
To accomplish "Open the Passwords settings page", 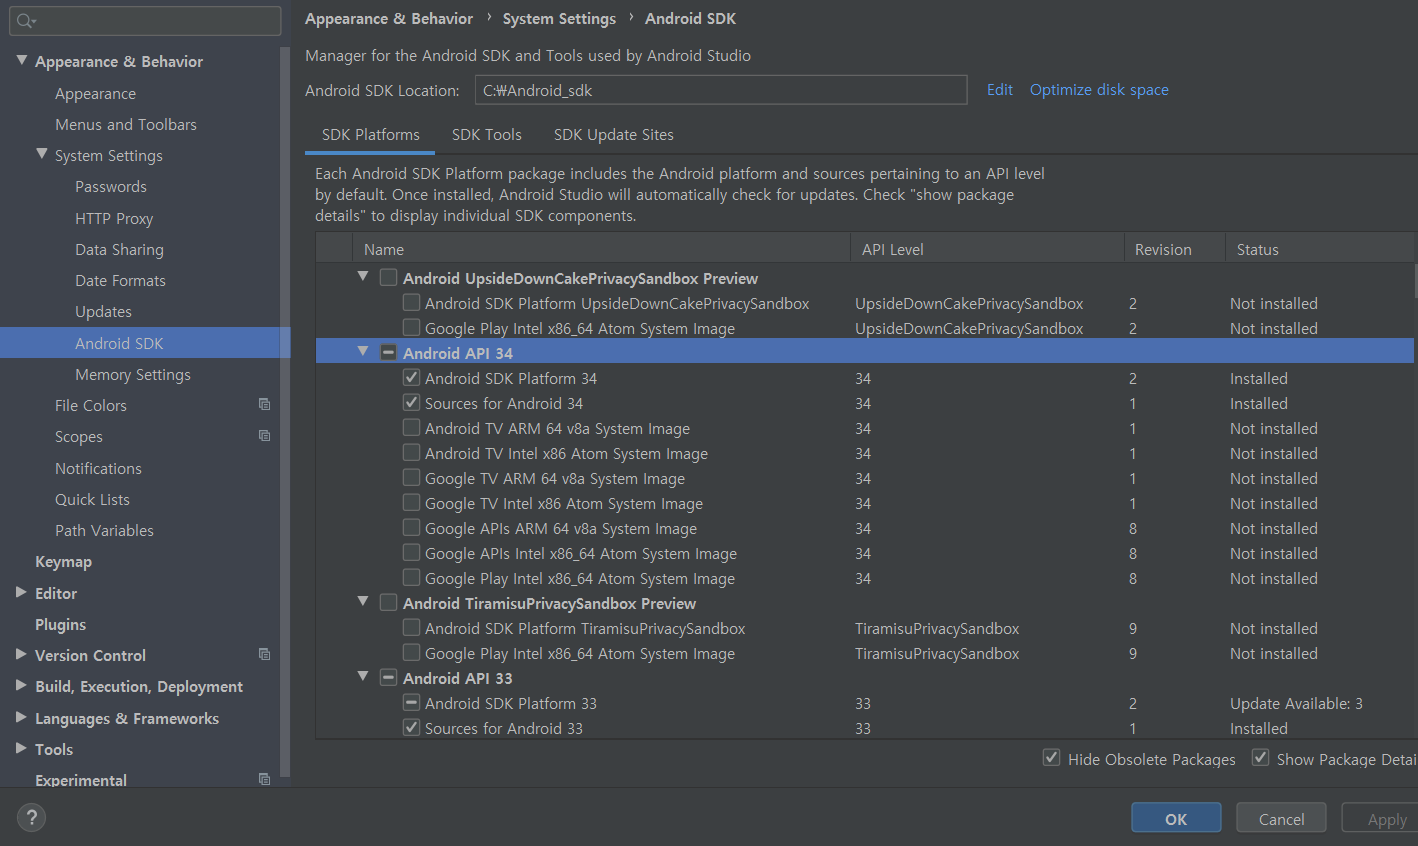I will pyautogui.click(x=111, y=186).
